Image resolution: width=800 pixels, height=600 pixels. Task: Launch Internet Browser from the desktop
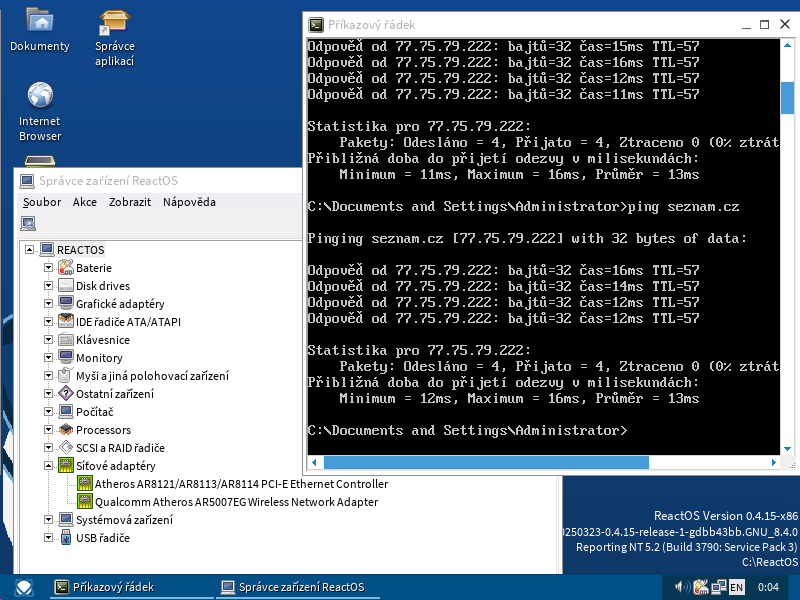pyautogui.click(x=40, y=96)
